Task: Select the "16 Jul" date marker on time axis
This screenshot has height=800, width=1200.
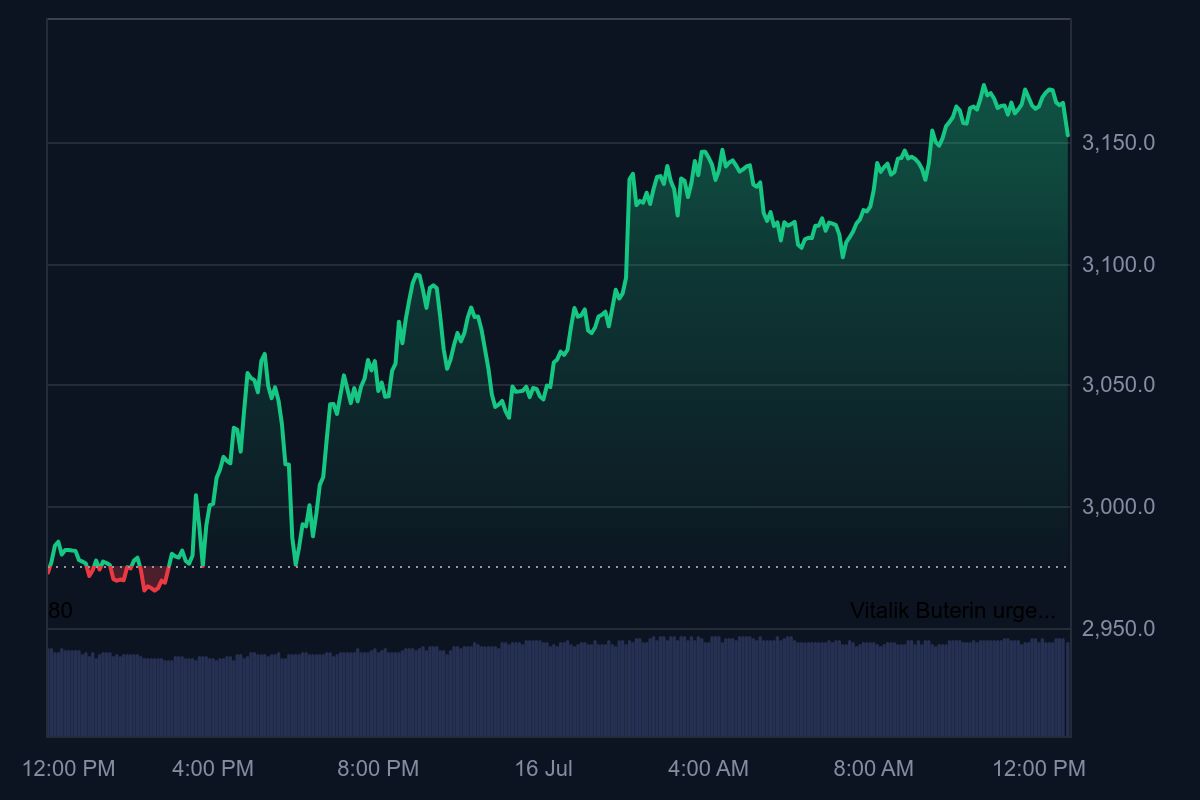Action: (543, 769)
